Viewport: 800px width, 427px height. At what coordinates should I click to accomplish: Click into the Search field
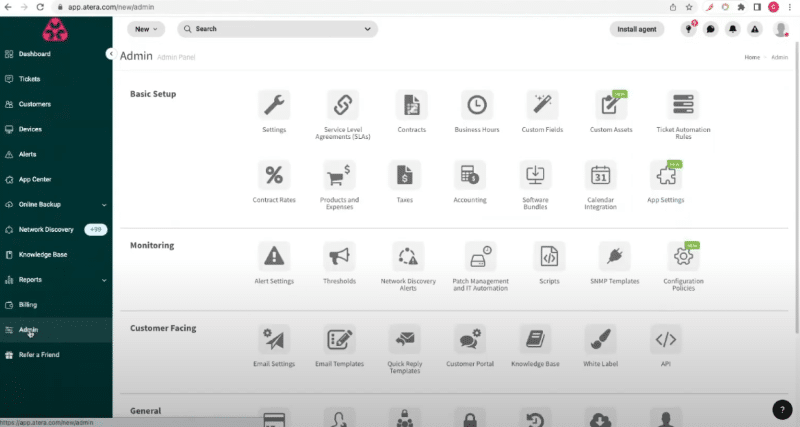click(x=278, y=29)
